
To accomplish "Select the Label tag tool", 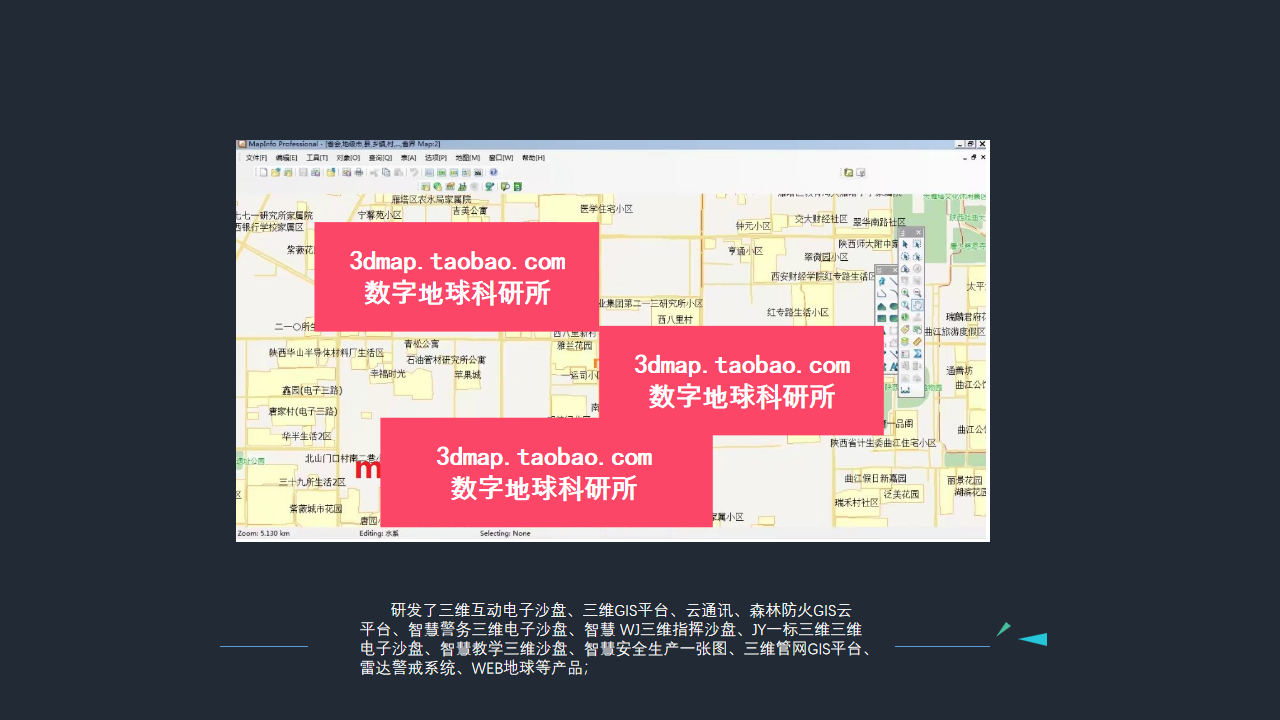I will point(906,329).
